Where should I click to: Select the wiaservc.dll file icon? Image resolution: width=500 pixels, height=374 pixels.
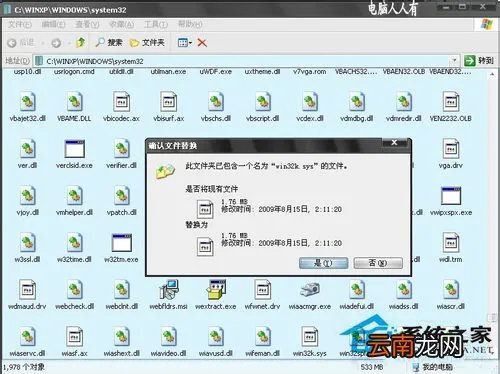27,337
